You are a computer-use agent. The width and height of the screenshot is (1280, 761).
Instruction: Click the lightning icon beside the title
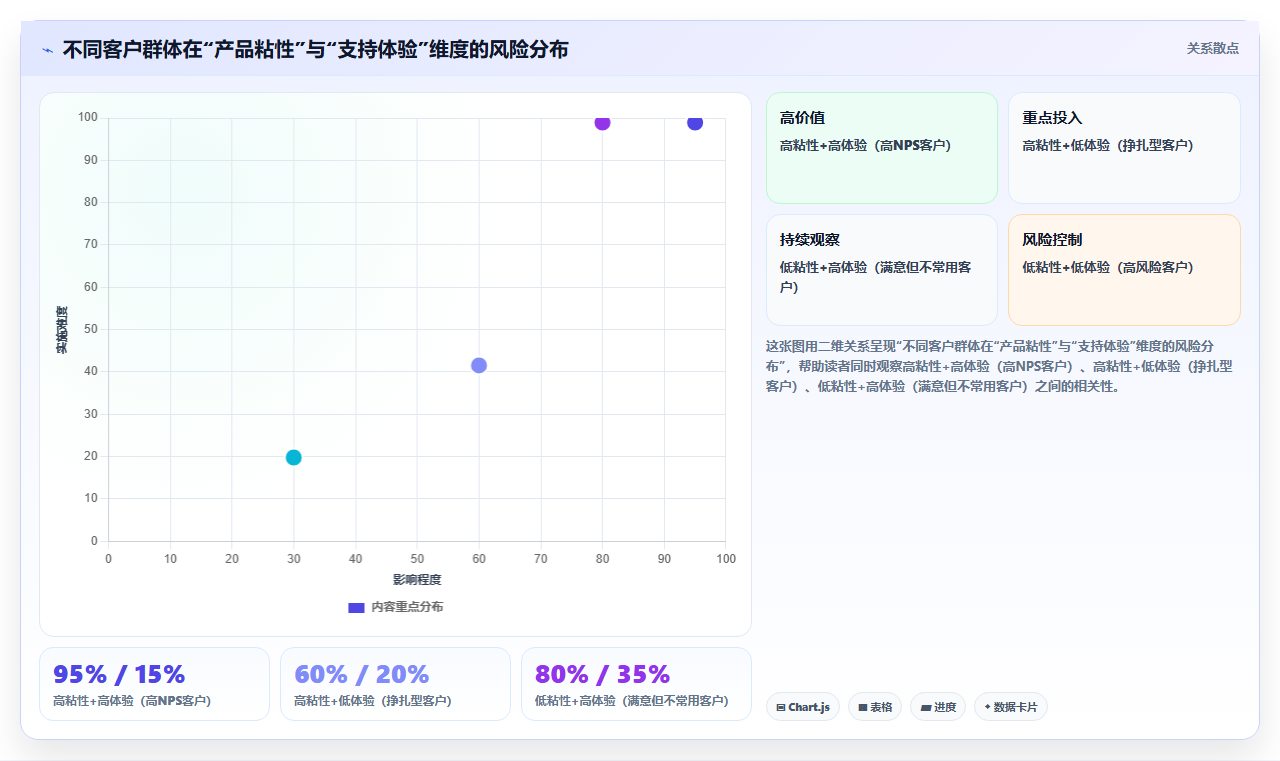pyautogui.click(x=47, y=50)
